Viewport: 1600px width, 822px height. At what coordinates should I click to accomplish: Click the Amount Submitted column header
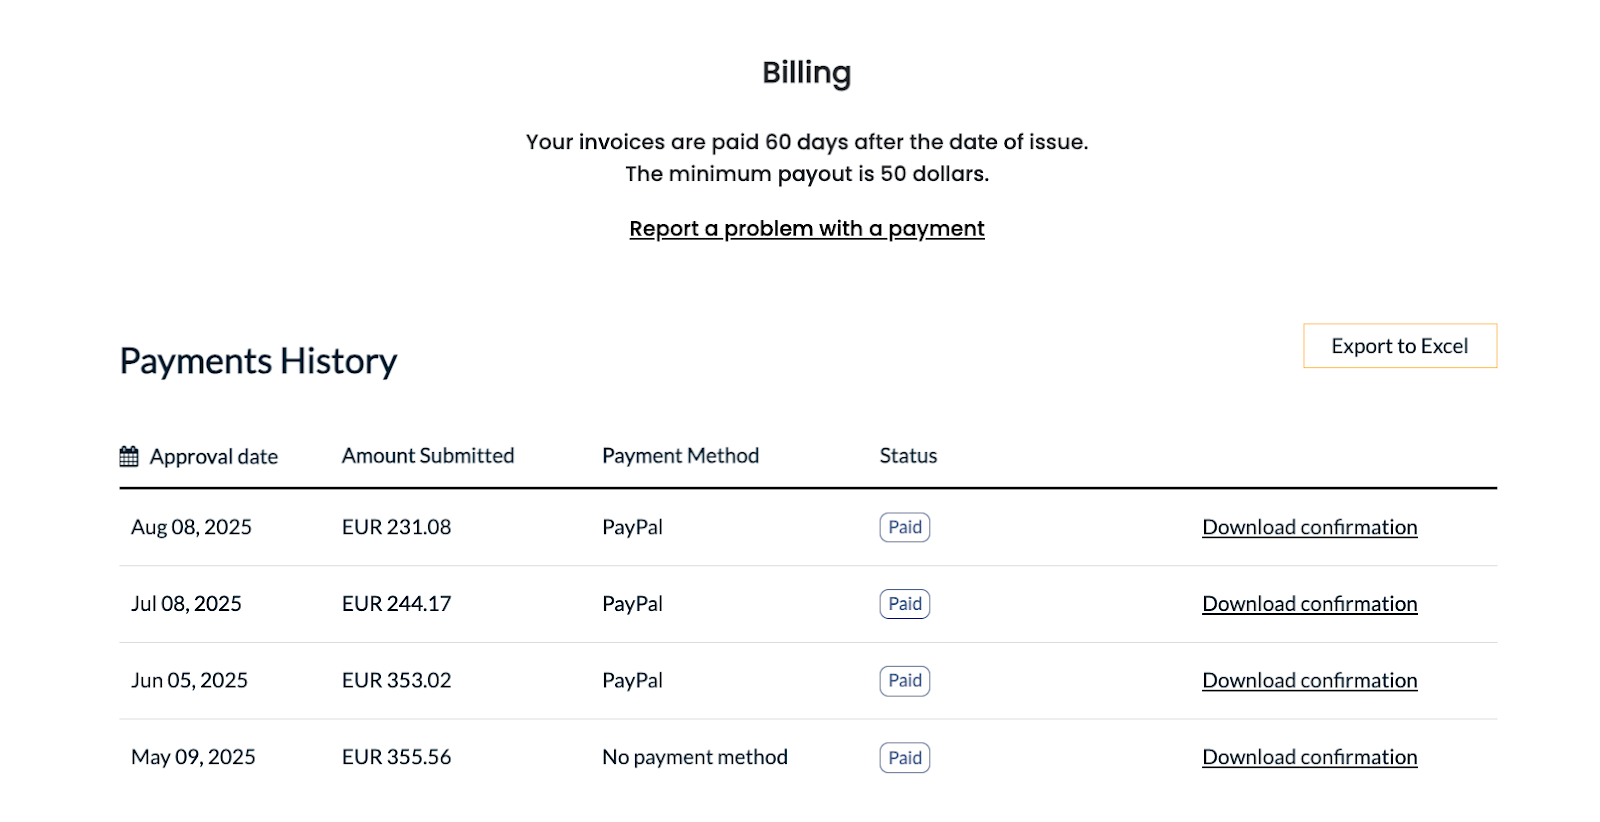coord(428,456)
